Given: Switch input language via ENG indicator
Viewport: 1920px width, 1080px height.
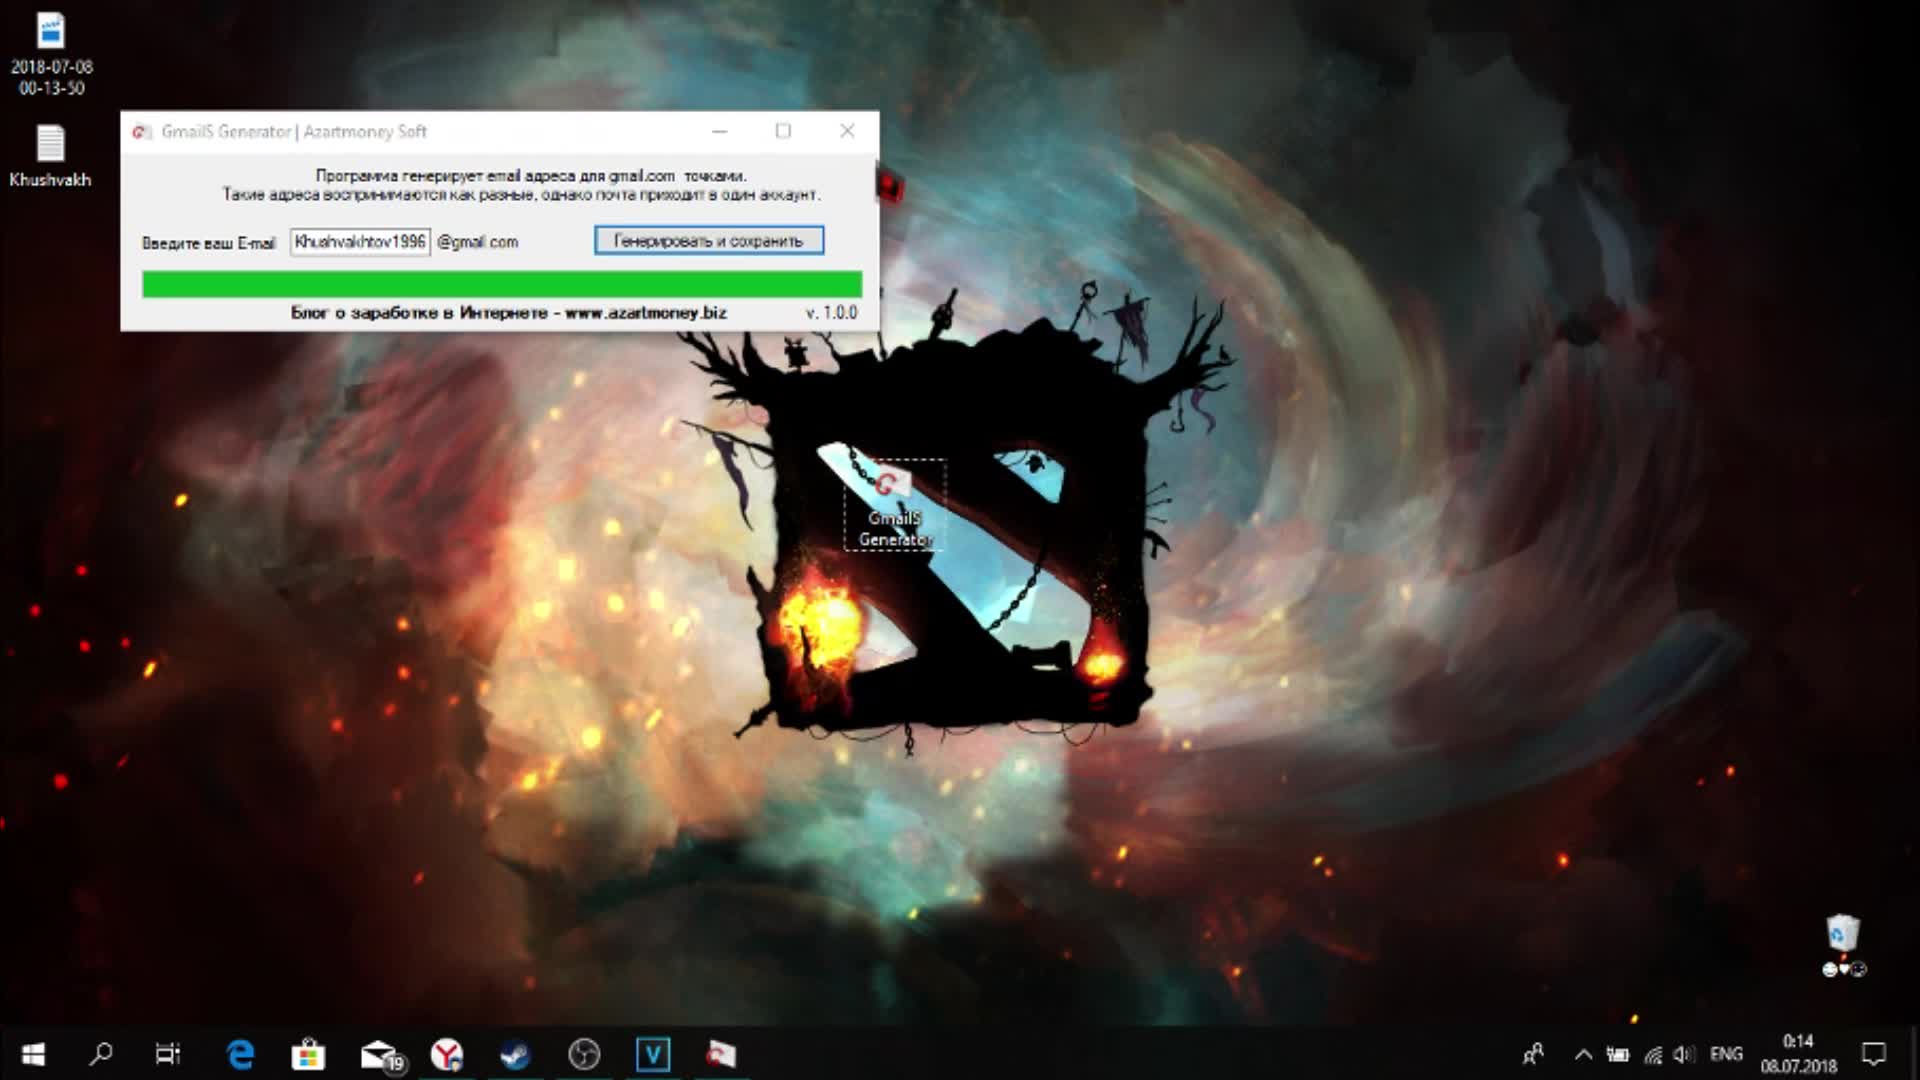Looking at the screenshot, I should pyautogui.click(x=1726, y=1054).
